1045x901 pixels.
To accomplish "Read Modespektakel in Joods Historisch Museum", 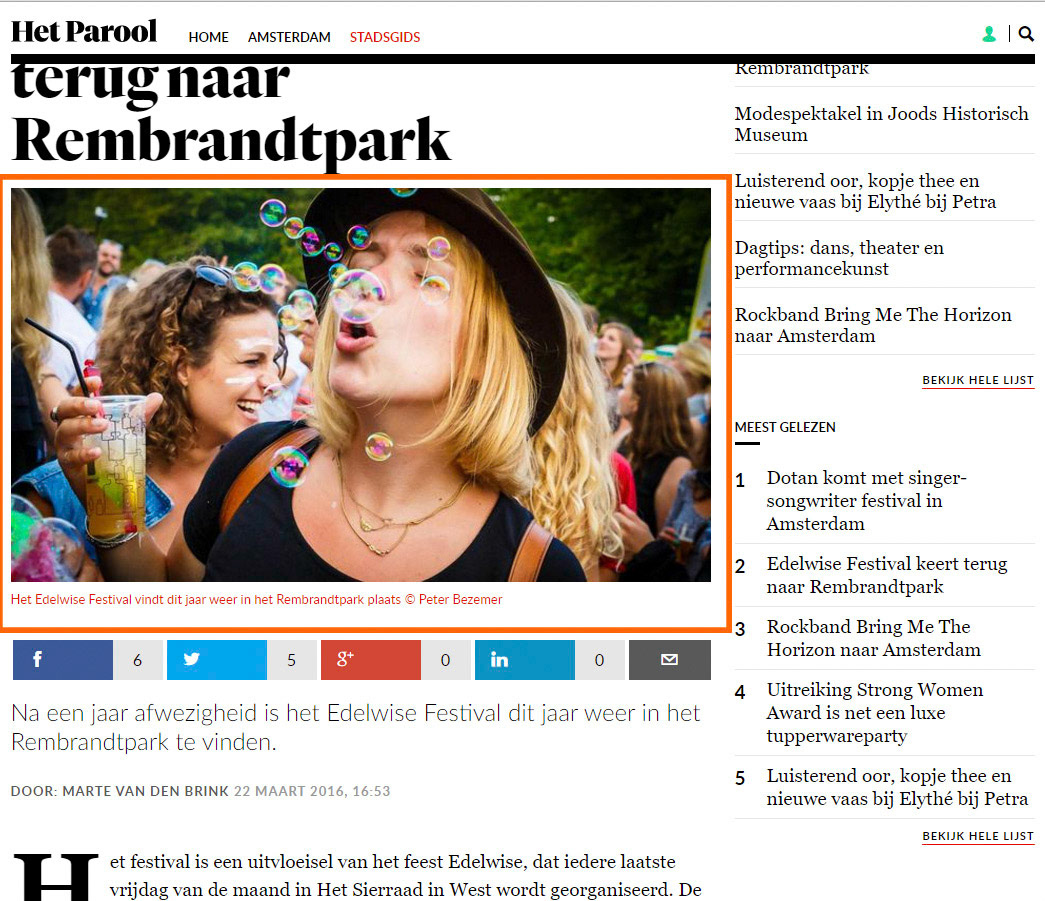I will click(x=881, y=124).
